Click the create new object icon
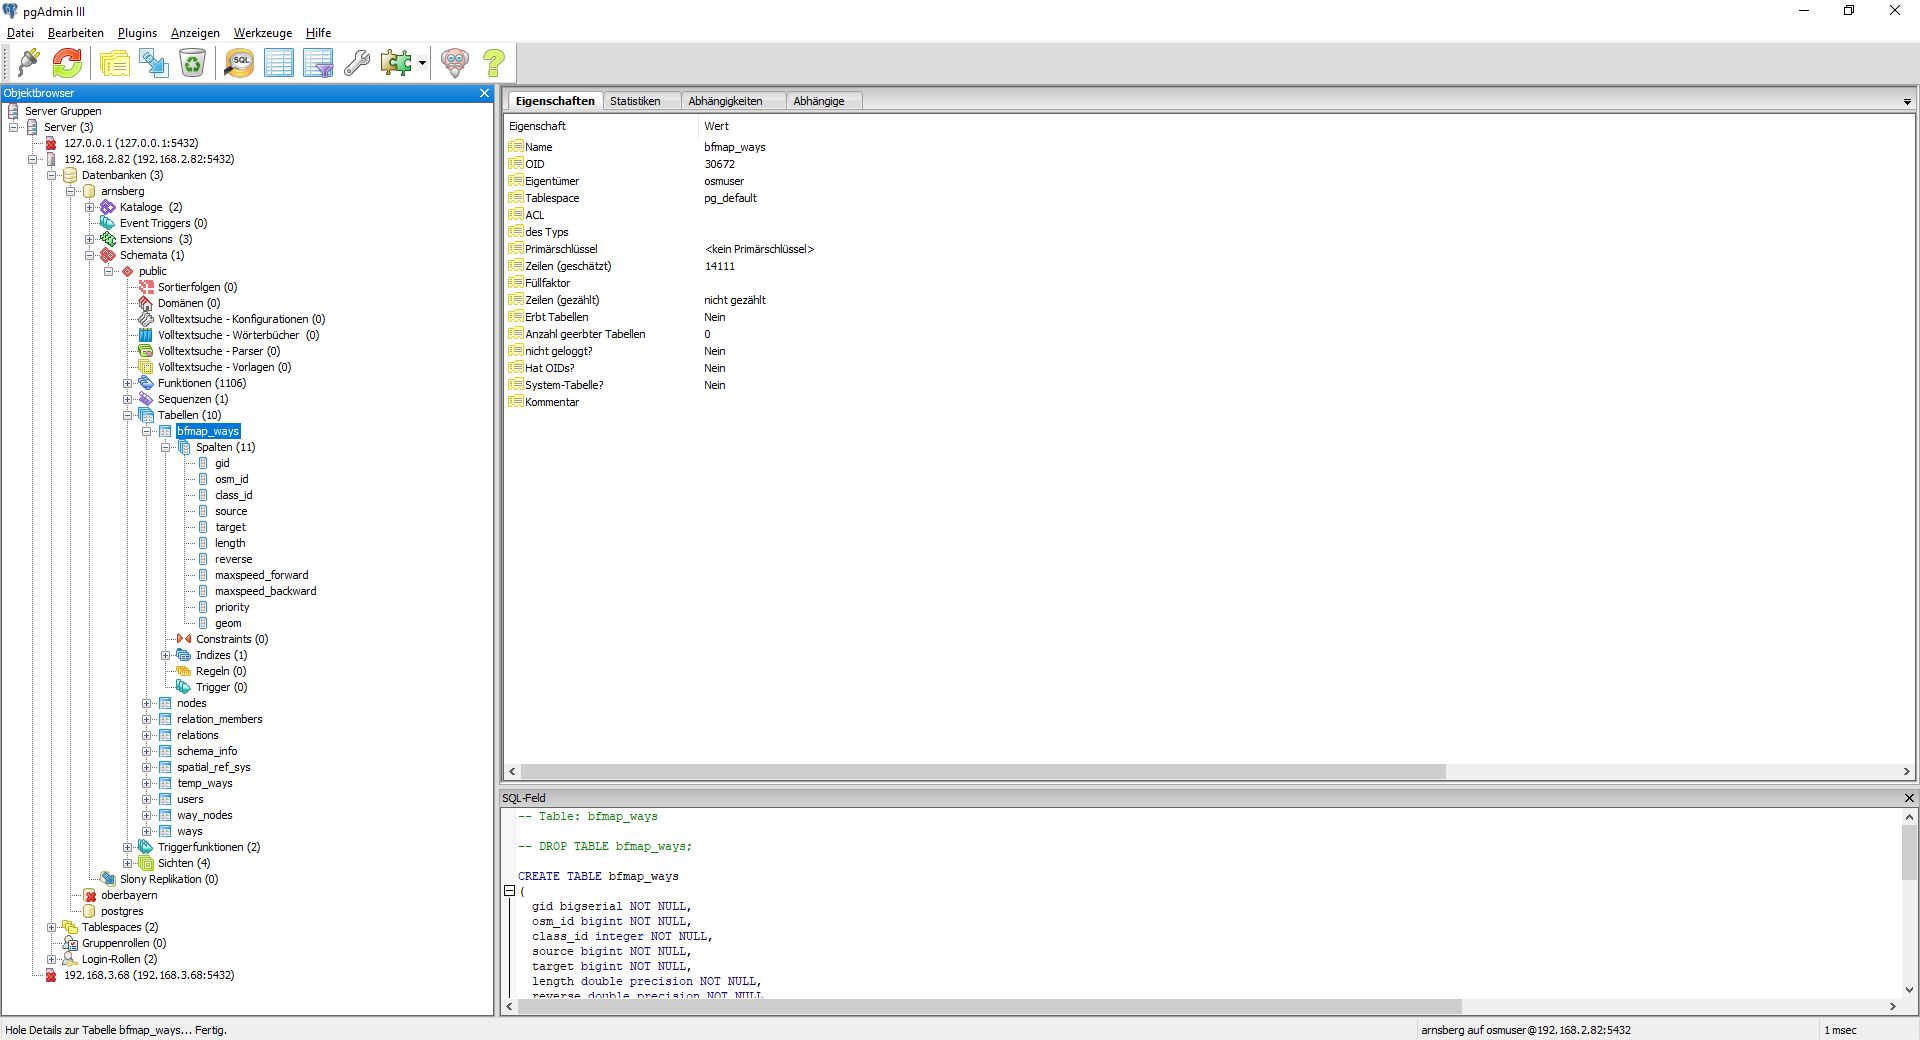The image size is (1920, 1040). [x=153, y=63]
